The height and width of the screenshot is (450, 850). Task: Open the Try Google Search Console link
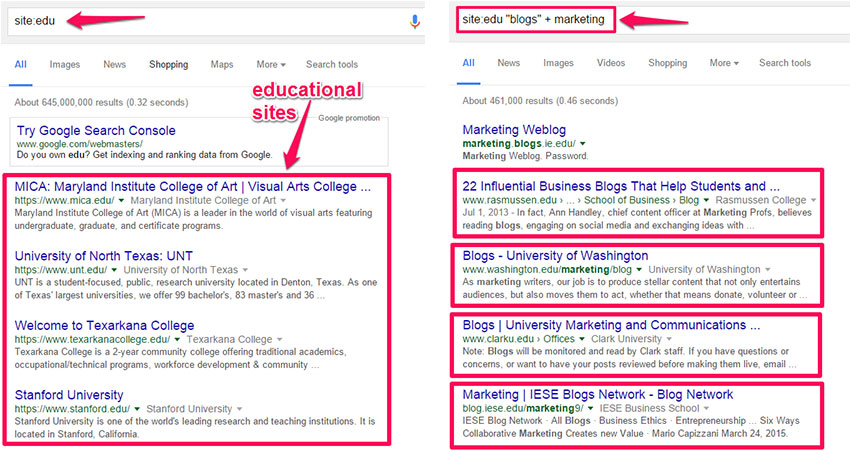96,131
